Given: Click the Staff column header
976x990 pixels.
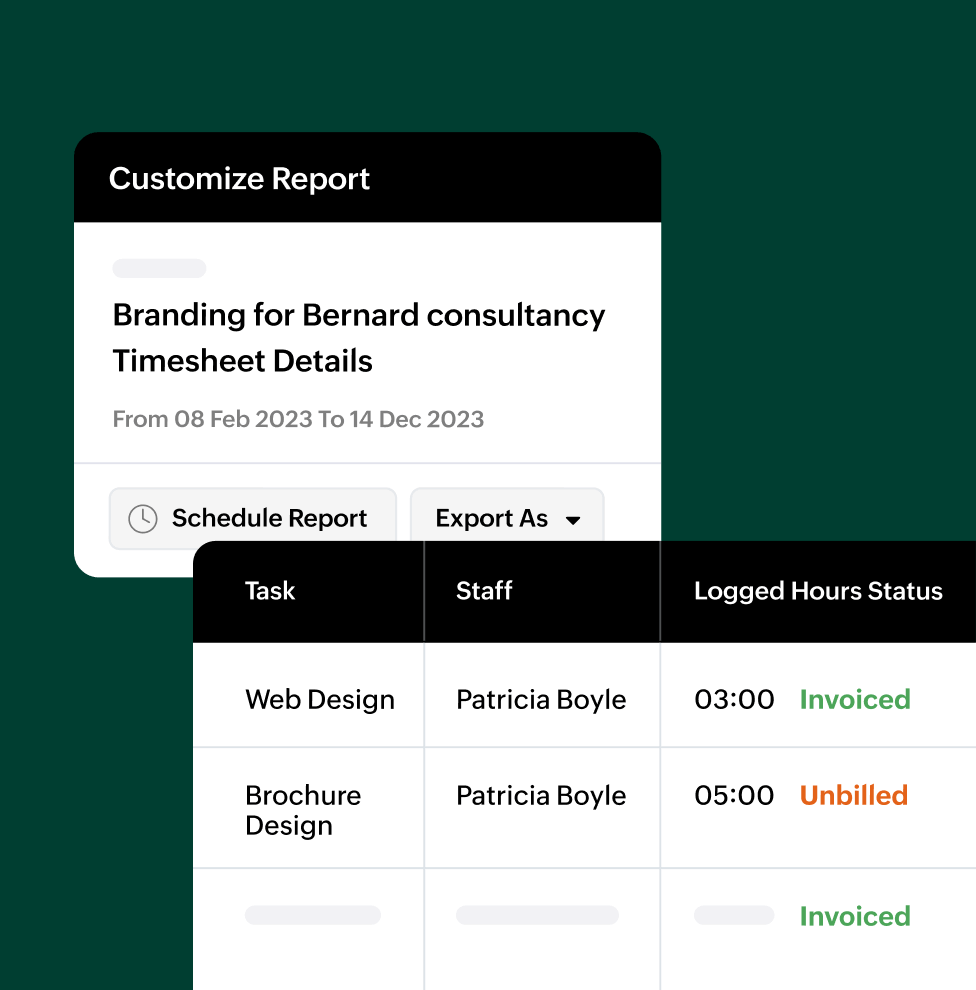Looking at the screenshot, I should click(x=484, y=591).
